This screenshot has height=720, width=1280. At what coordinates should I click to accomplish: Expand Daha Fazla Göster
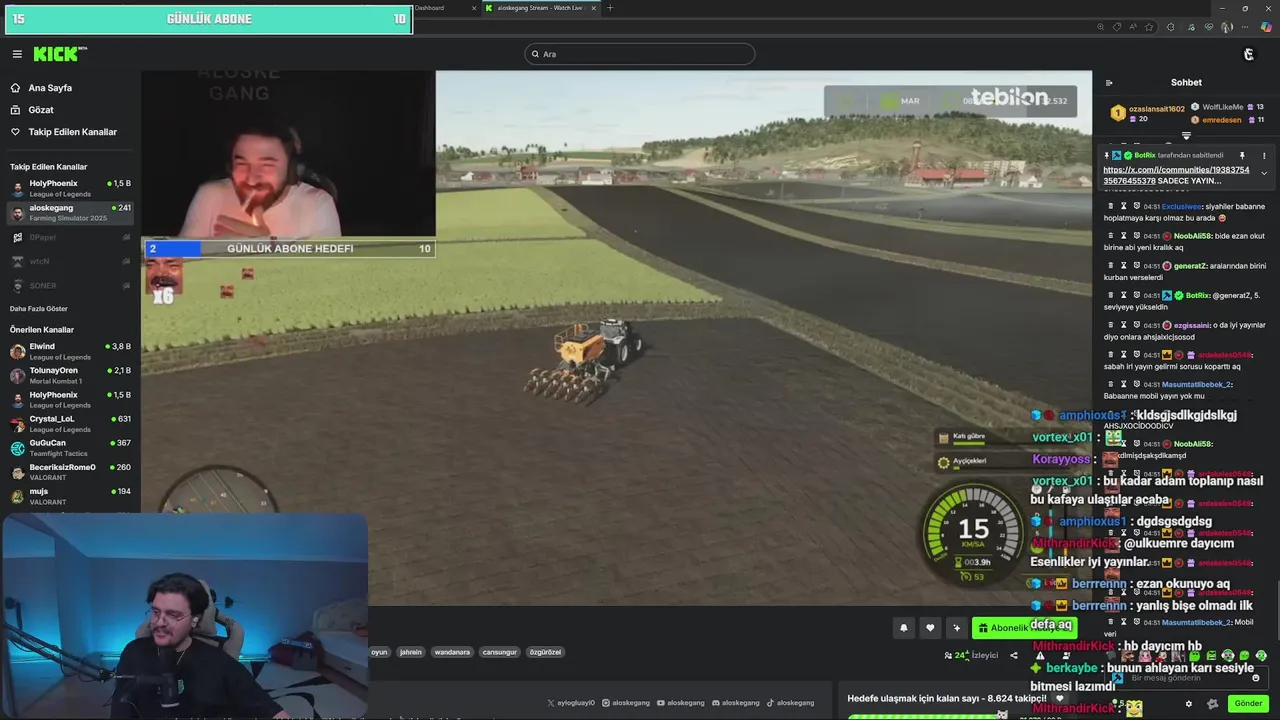(x=39, y=309)
